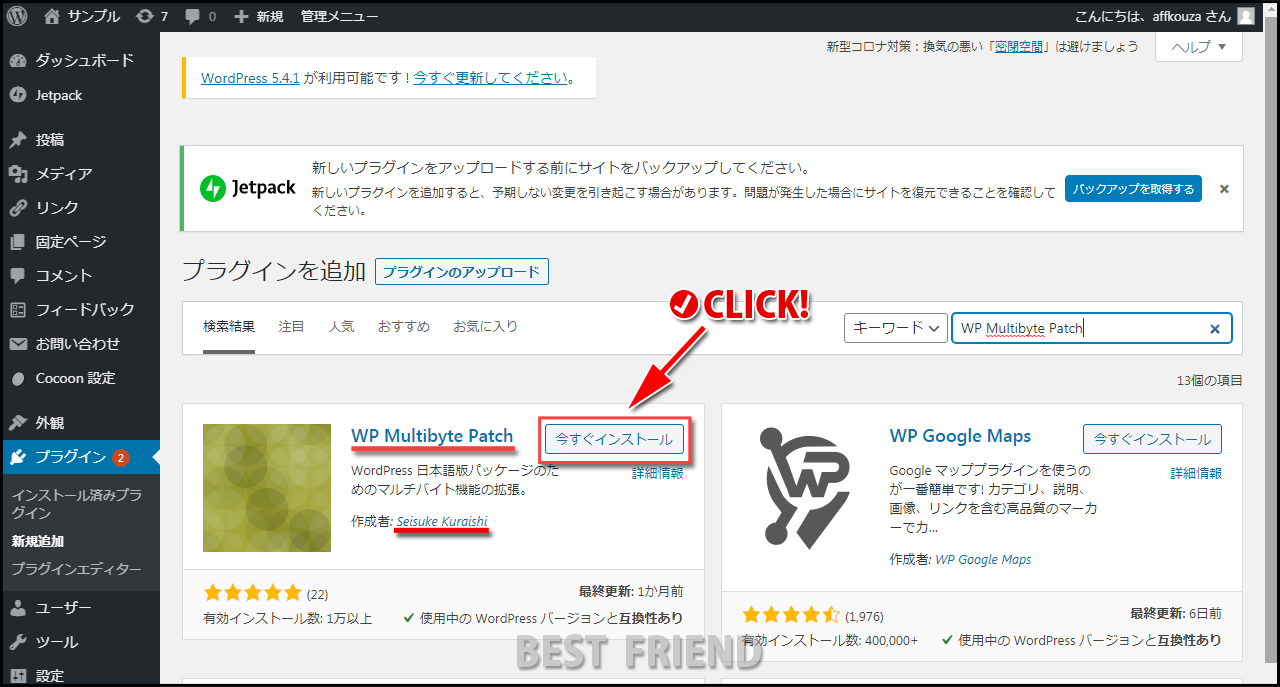This screenshot has width=1280, height=687.
Task: Click the Jetpack lightning icon in sidebar
Action: click(x=18, y=95)
